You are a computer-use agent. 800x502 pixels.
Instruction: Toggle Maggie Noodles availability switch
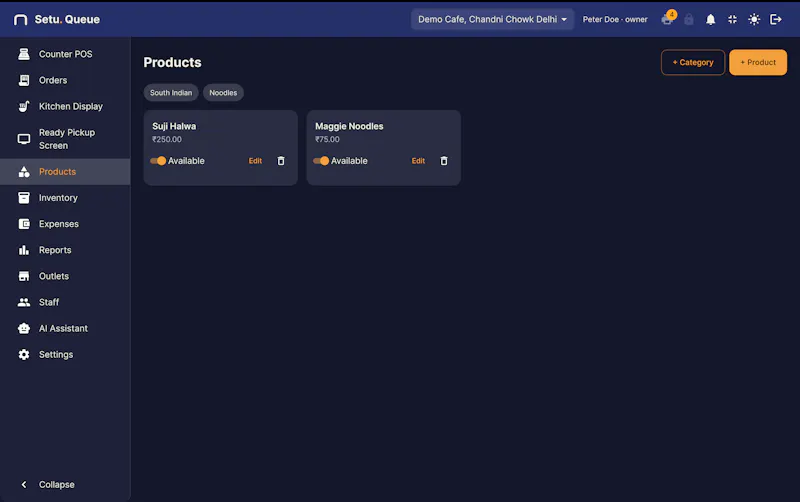pyautogui.click(x=321, y=161)
